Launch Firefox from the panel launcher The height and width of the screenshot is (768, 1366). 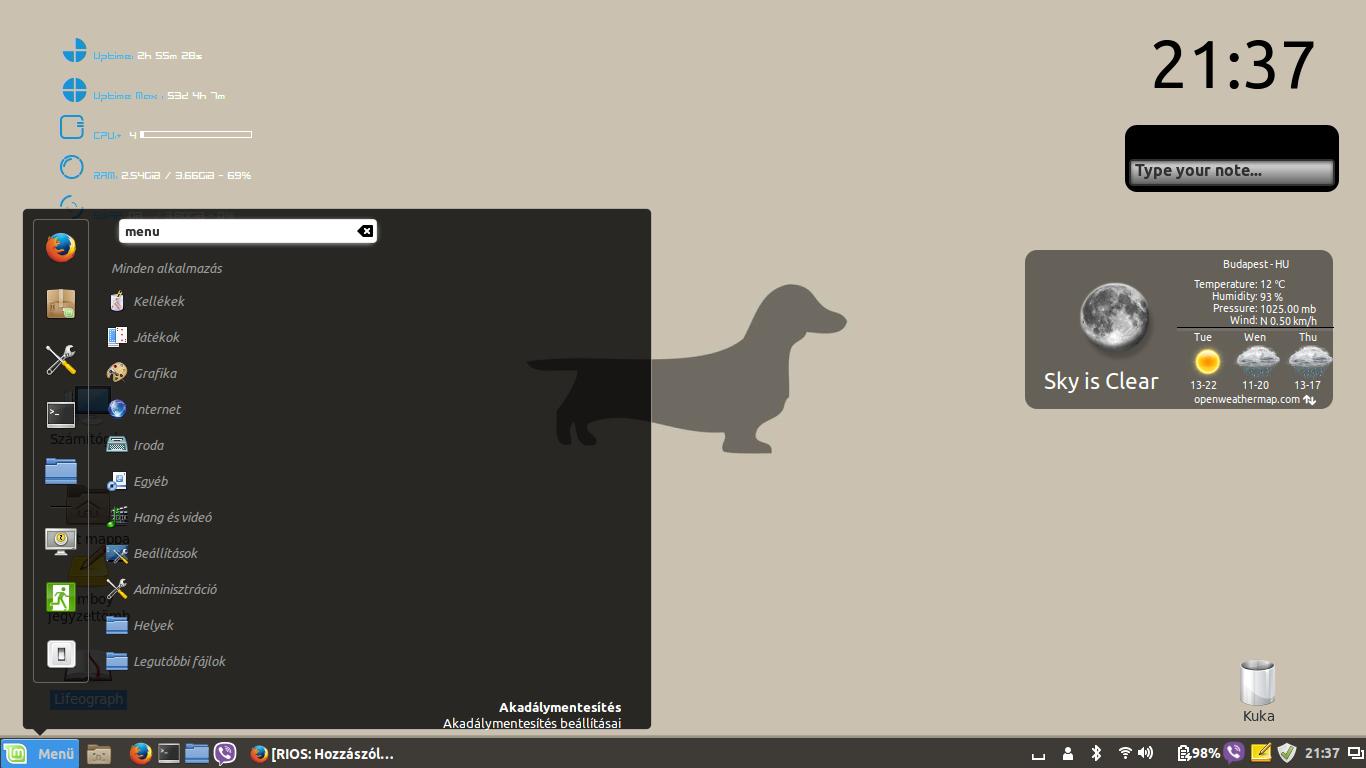pos(140,753)
